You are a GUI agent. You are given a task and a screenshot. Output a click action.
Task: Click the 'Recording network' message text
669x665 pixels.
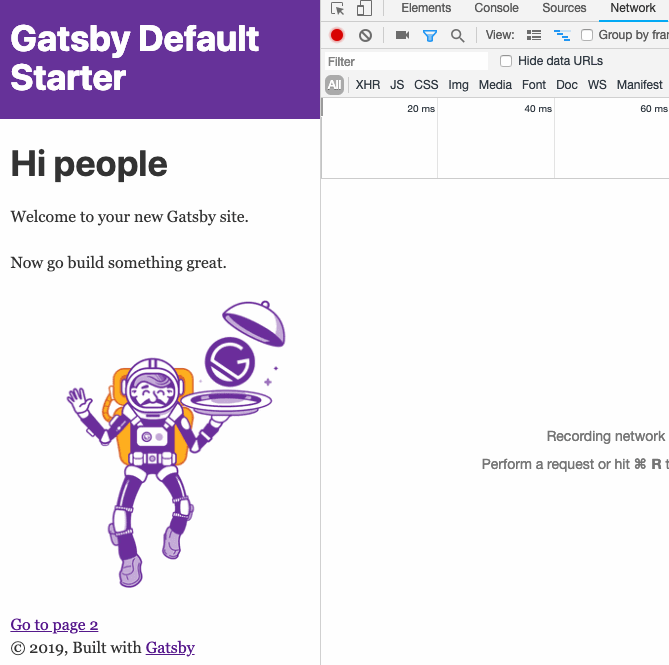click(606, 436)
